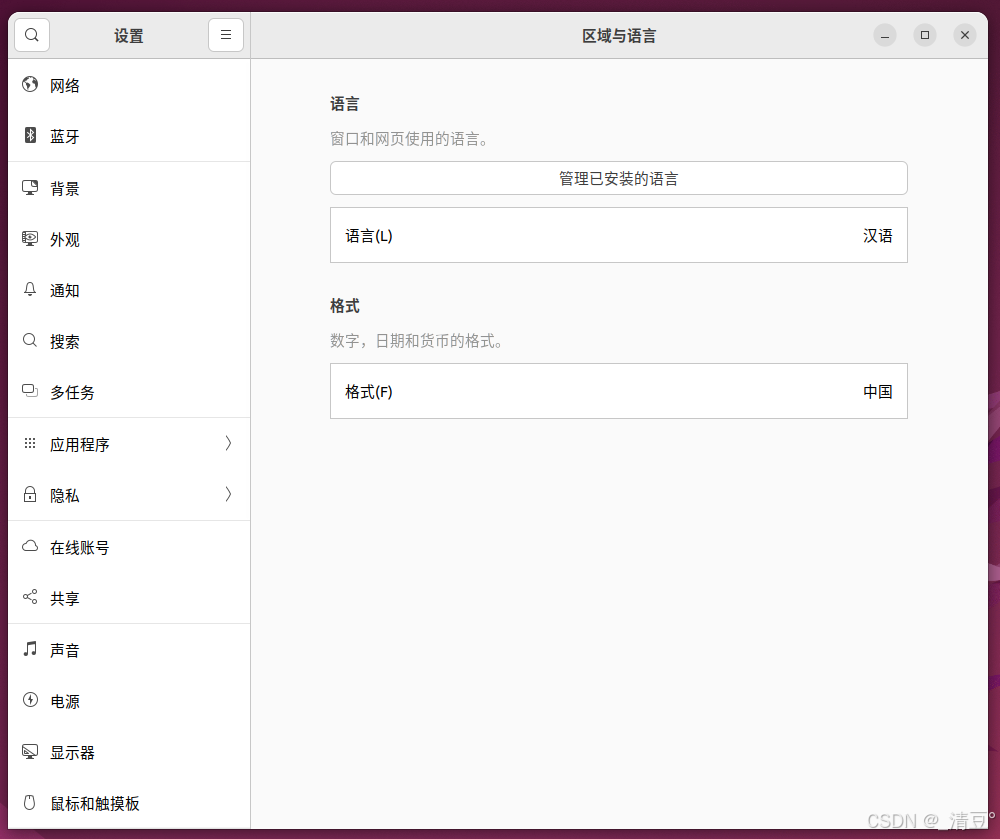The height and width of the screenshot is (839, 1000).
Task: Open the 语言(L) selection row
Action: coord(619,235)
